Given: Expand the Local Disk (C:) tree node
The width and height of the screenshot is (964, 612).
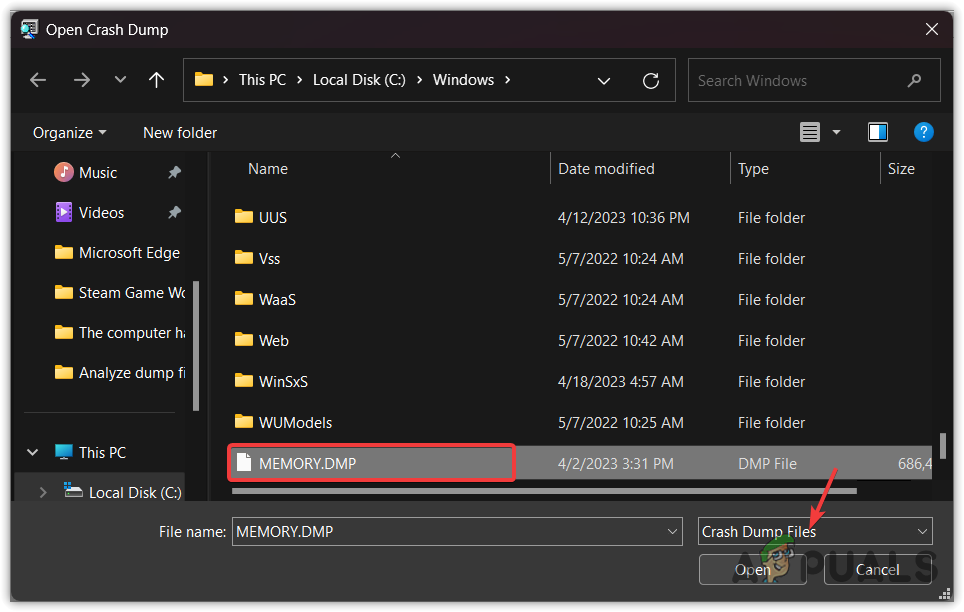Looking at the screenshot, I should [x=42, y=493].
